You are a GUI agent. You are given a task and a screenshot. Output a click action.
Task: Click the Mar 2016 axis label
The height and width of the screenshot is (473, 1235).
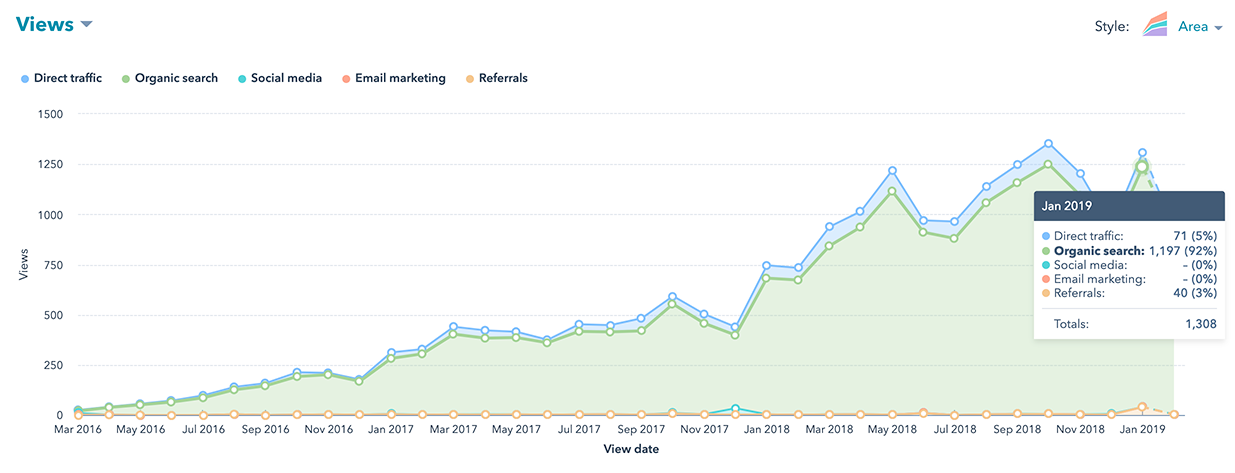pyautogui.click(x=78, y=430)
